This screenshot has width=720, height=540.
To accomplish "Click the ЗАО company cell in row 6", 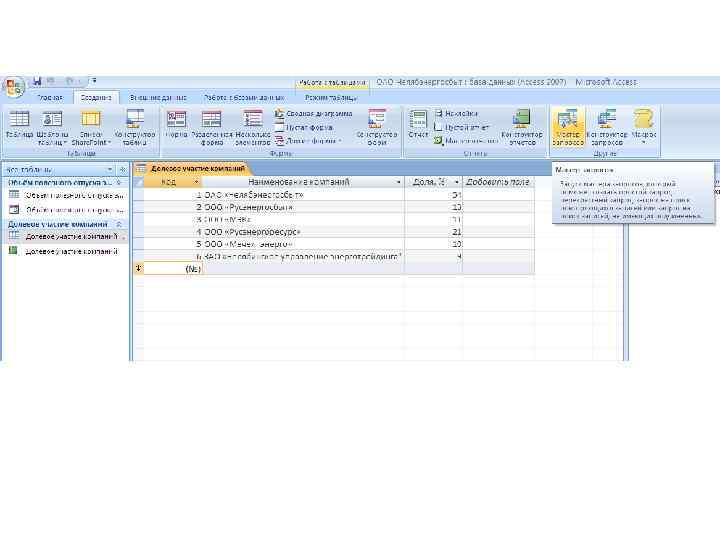I will (303, 257).
